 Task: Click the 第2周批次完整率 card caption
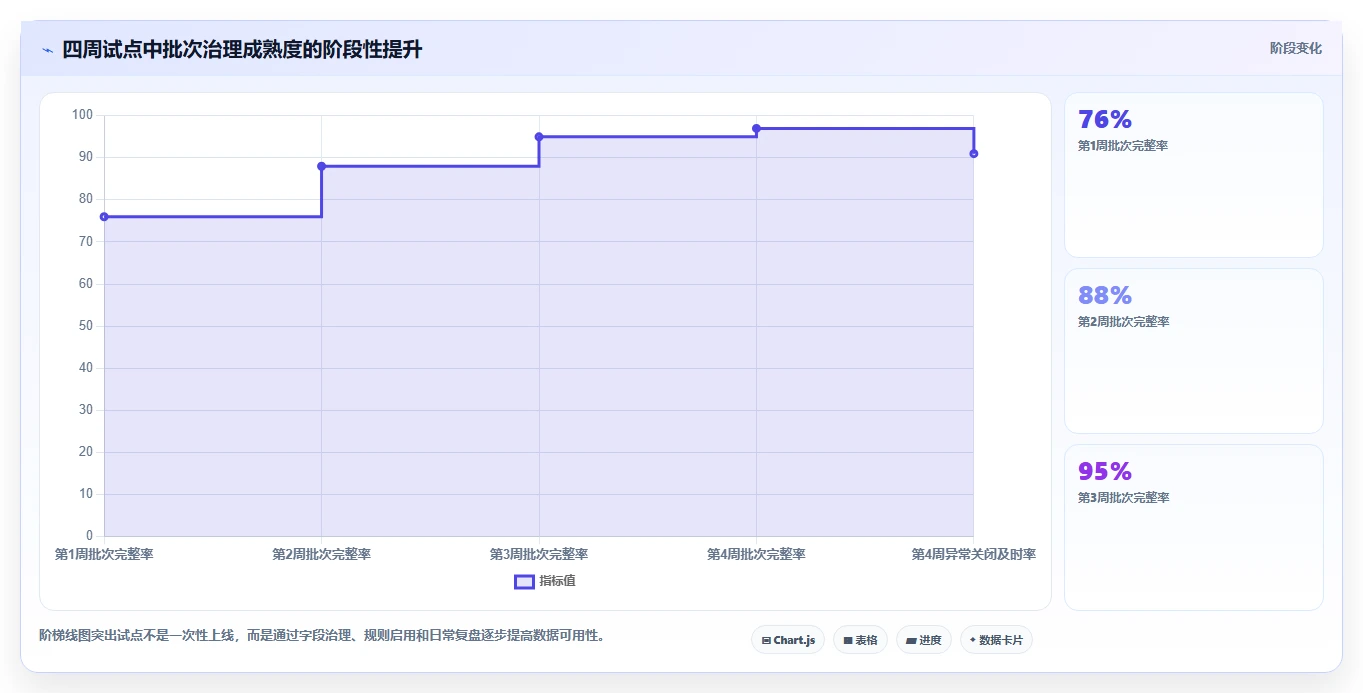click(1123, 322)
